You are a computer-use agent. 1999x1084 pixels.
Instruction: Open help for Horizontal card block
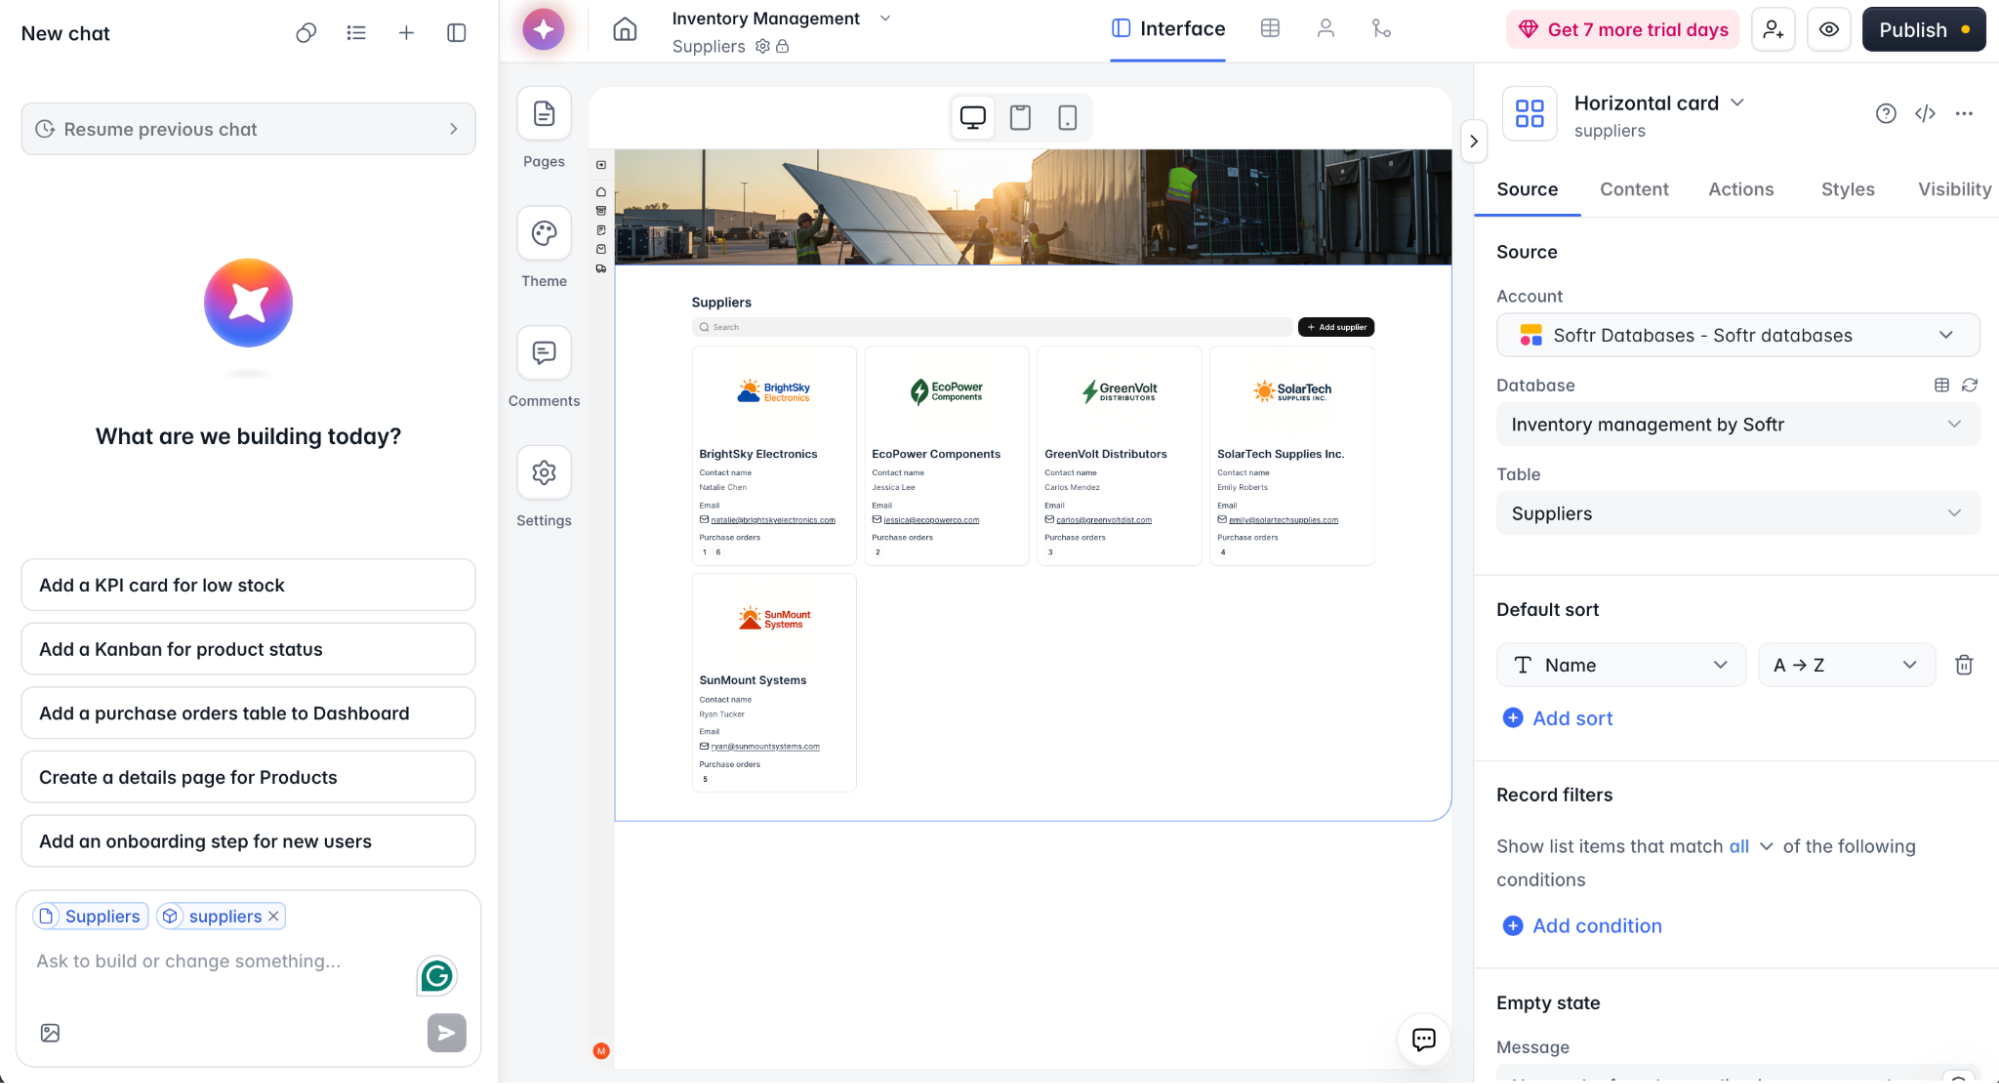(1885, 114)
